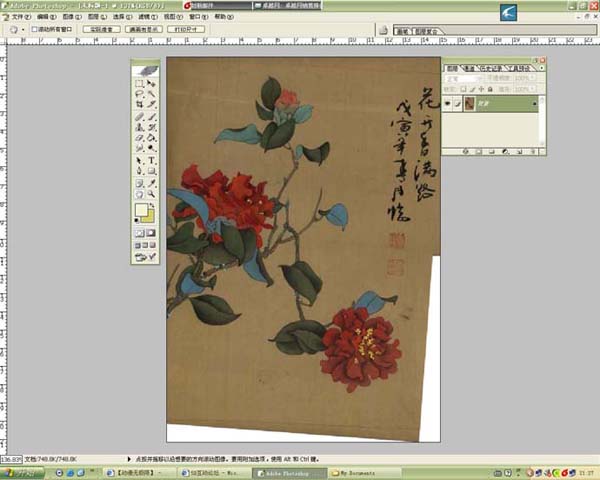The image size is (600, 480).
Task: Open the 编辑 menu
Action: pos(47,17)
